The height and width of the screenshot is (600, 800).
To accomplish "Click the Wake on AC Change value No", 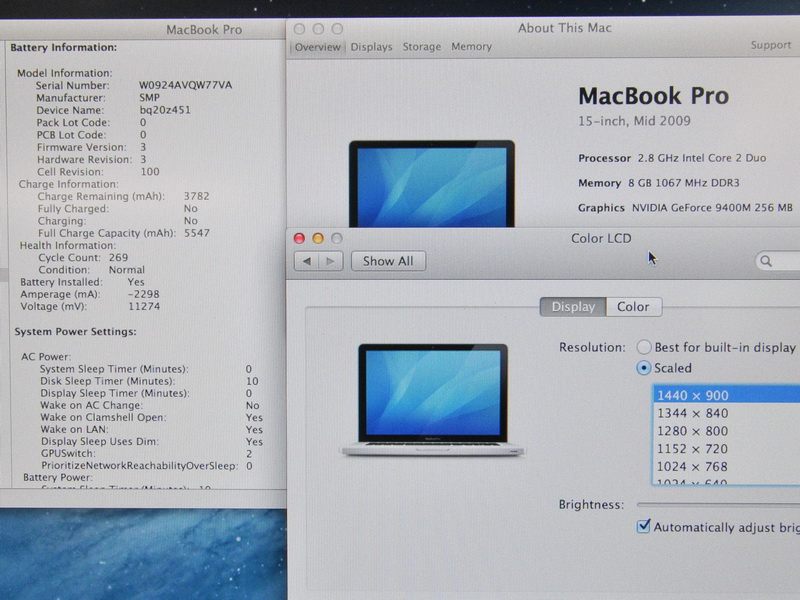I will pyautogui.click(x=253, y=406).
